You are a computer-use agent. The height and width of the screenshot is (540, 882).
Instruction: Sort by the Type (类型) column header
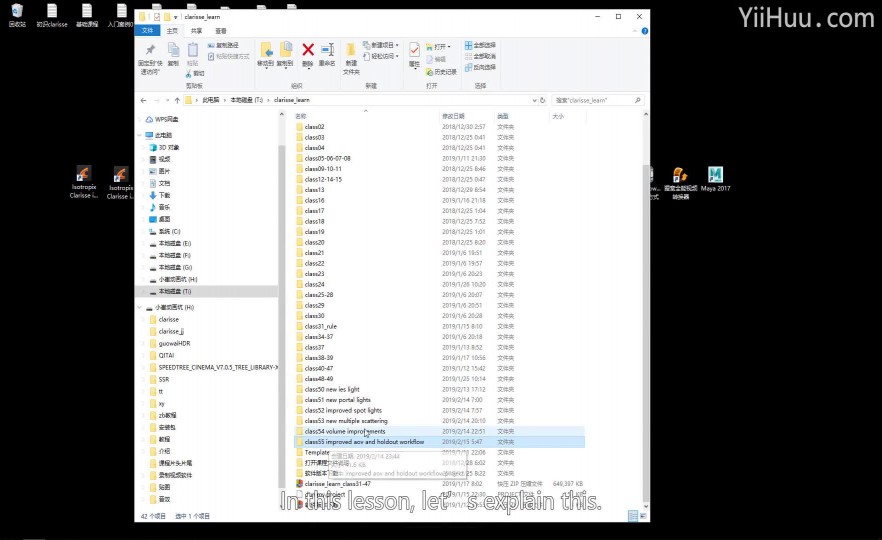520,116
